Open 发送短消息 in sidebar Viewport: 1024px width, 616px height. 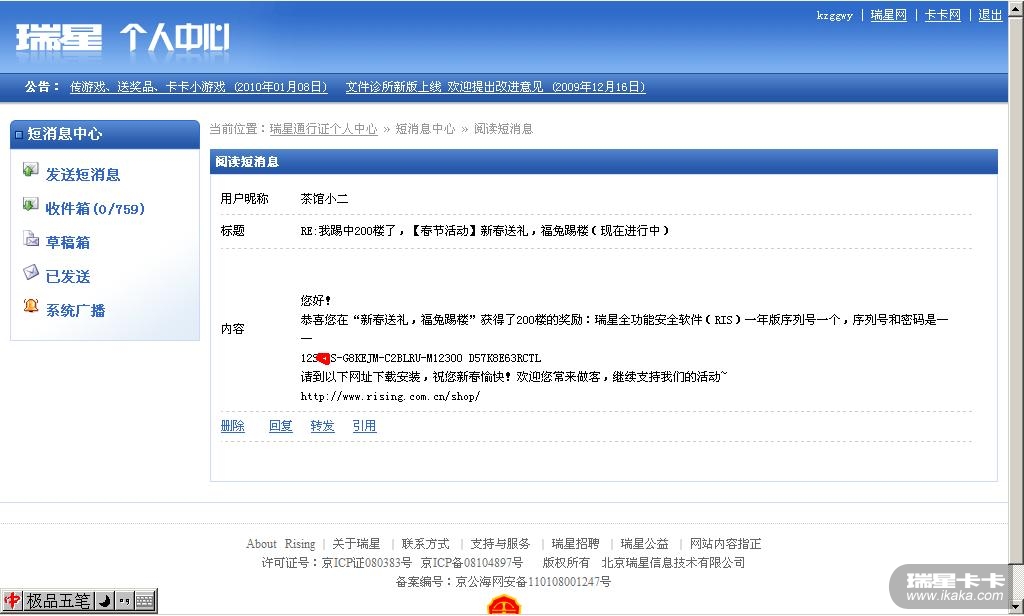[83, 174]
